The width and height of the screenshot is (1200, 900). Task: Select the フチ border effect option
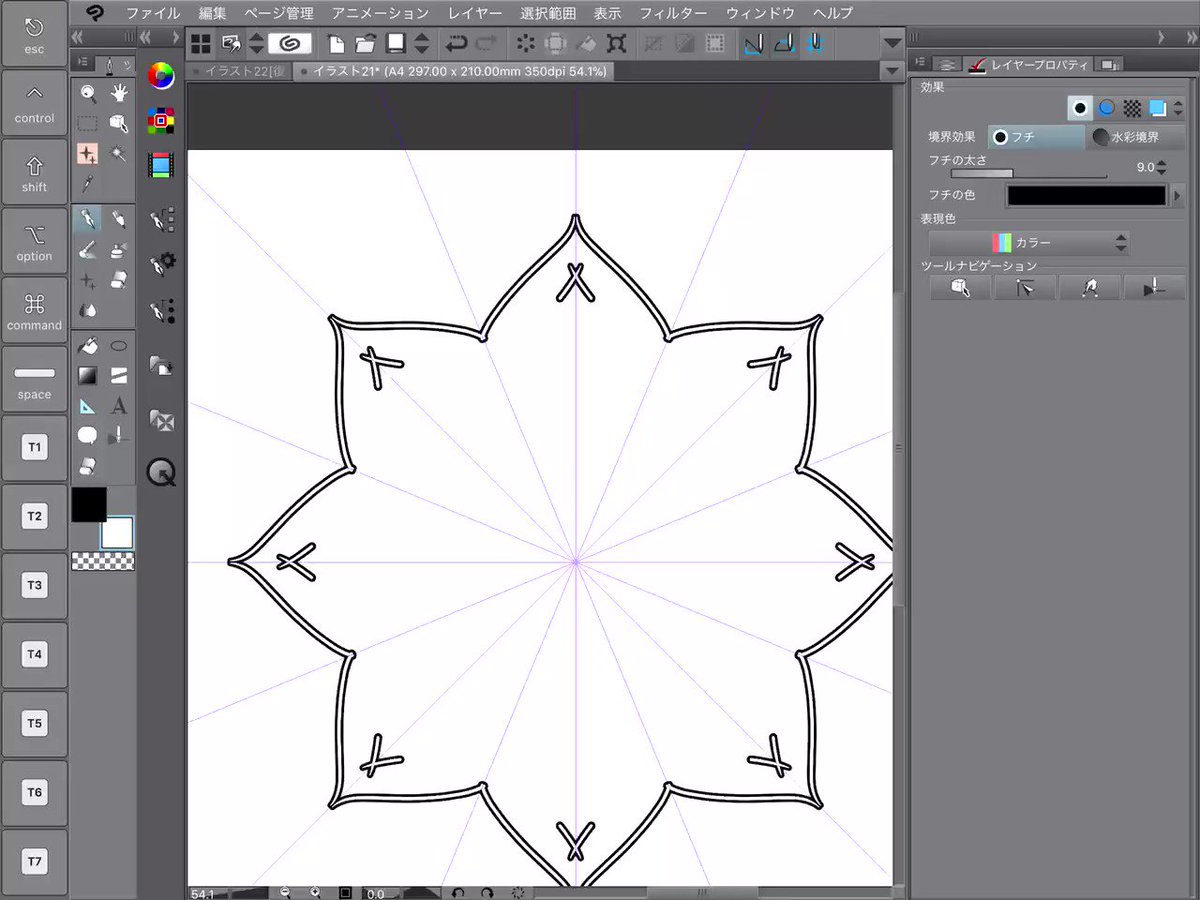coord(1036,137)
